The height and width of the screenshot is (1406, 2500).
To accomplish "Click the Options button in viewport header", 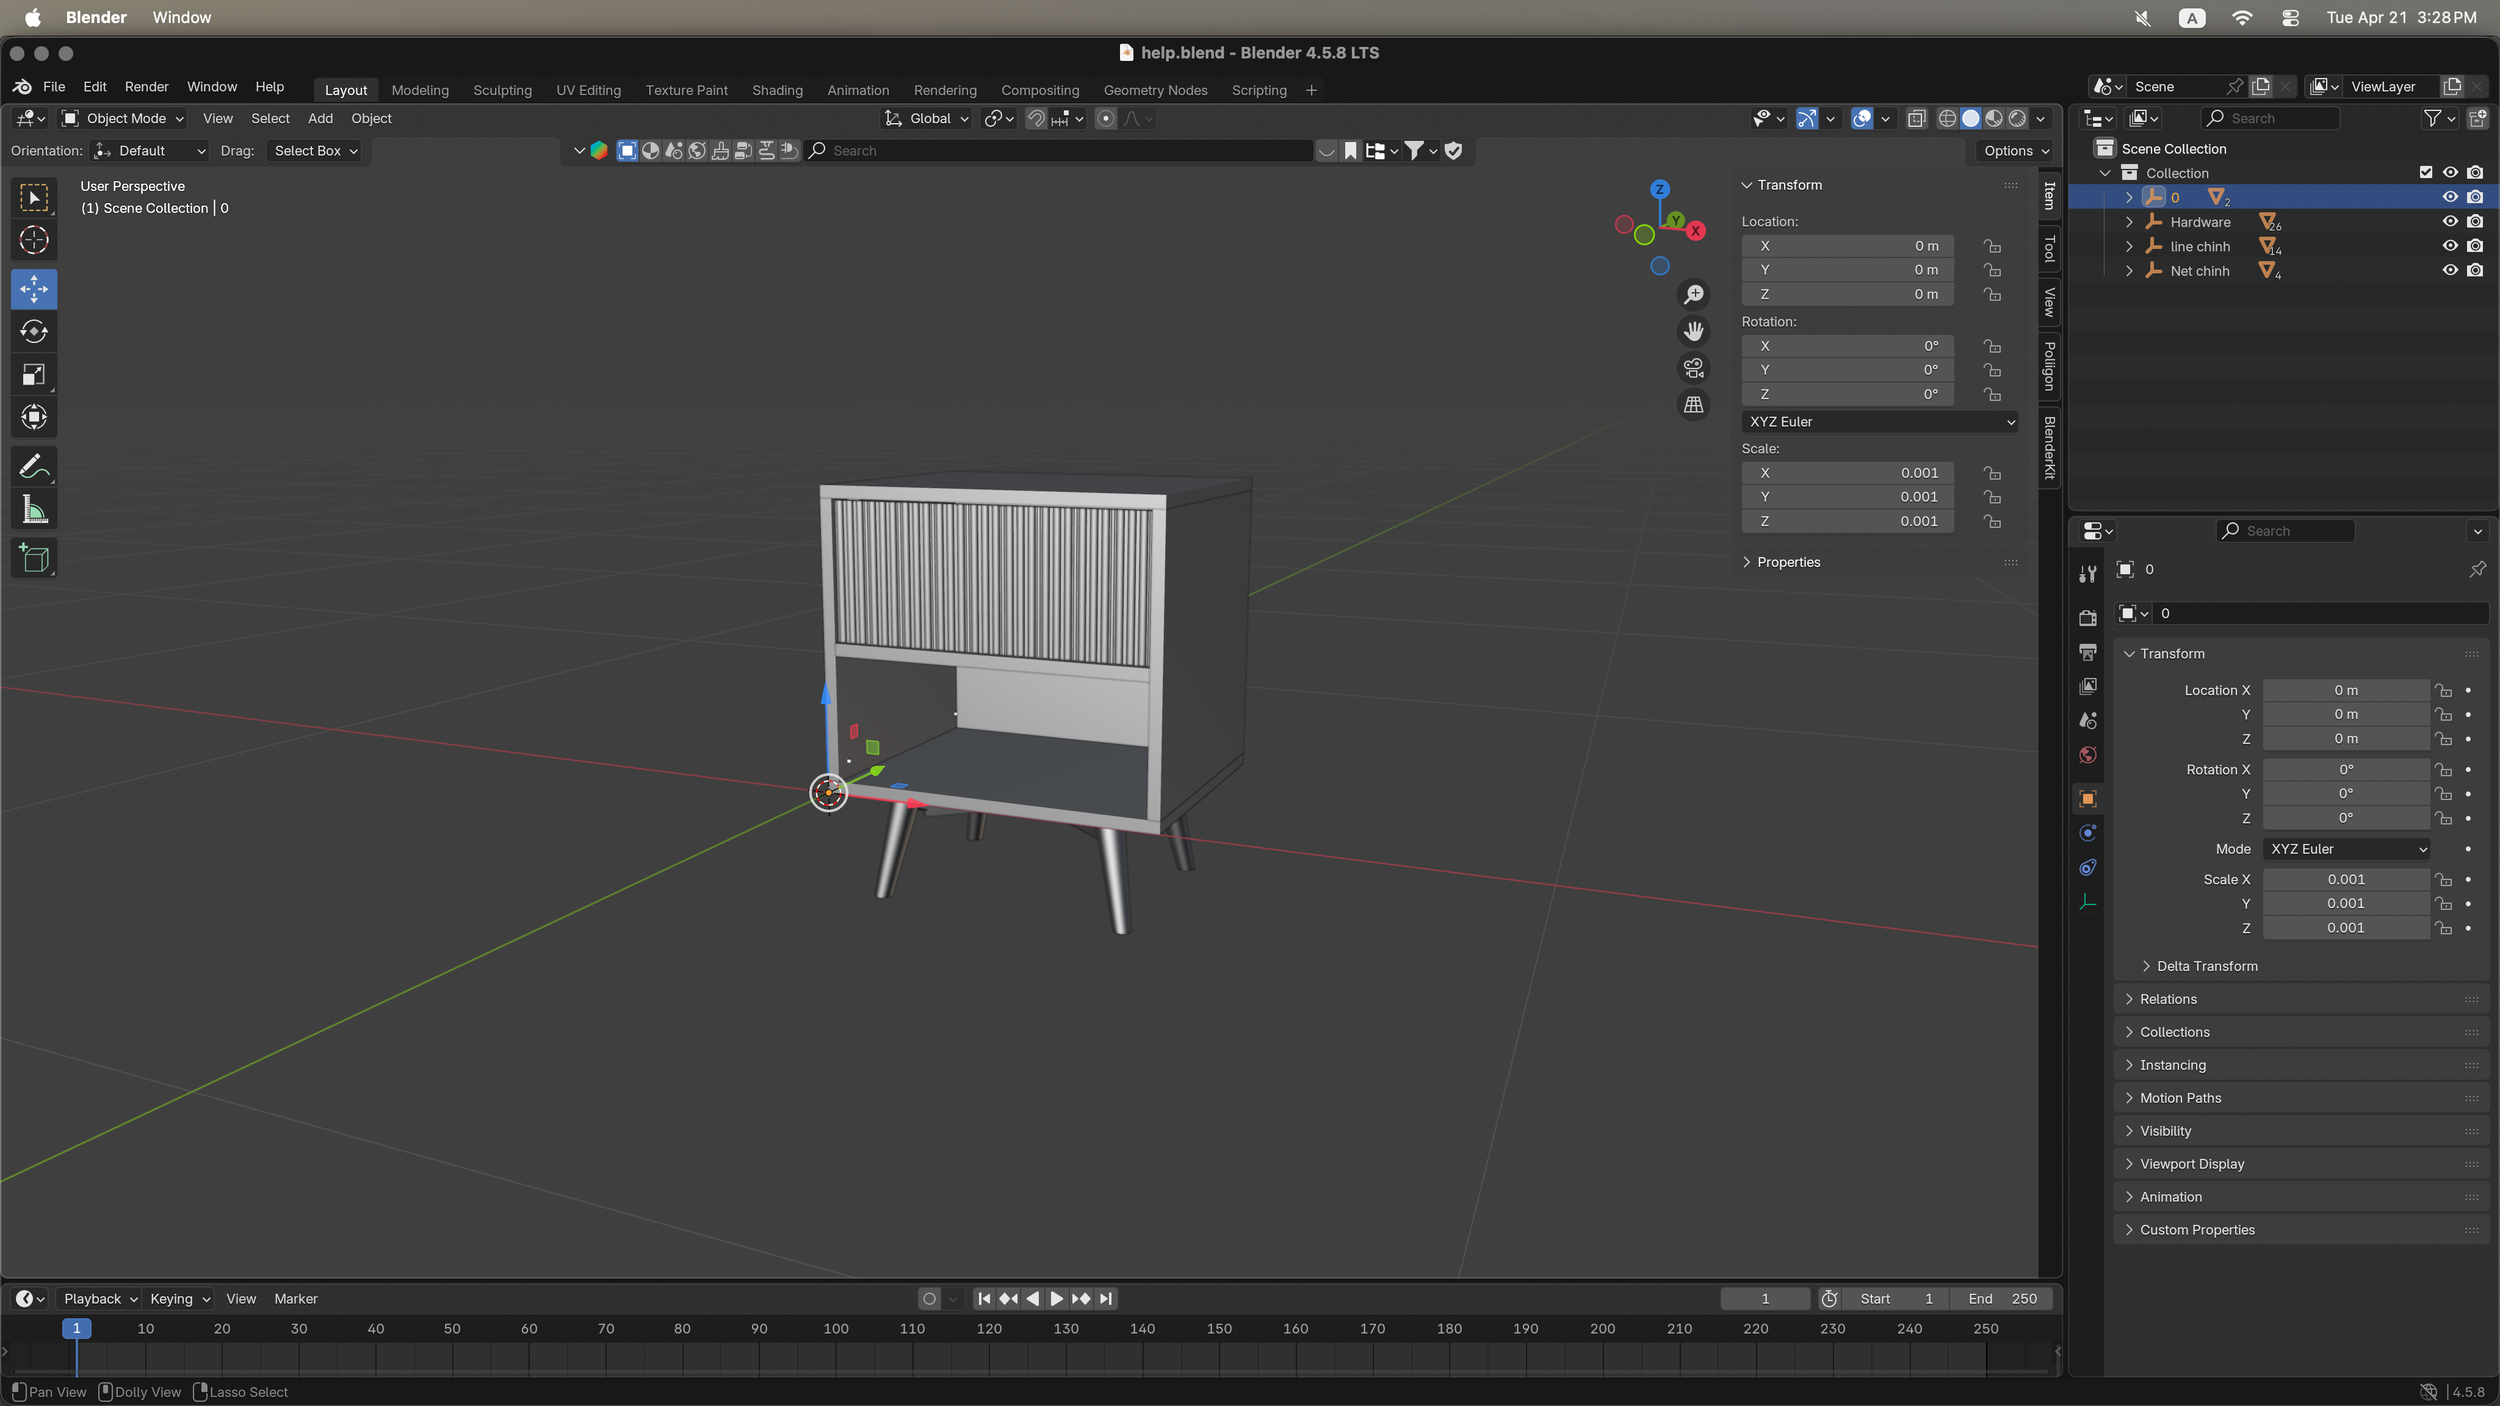I will tap(2015, 151).
